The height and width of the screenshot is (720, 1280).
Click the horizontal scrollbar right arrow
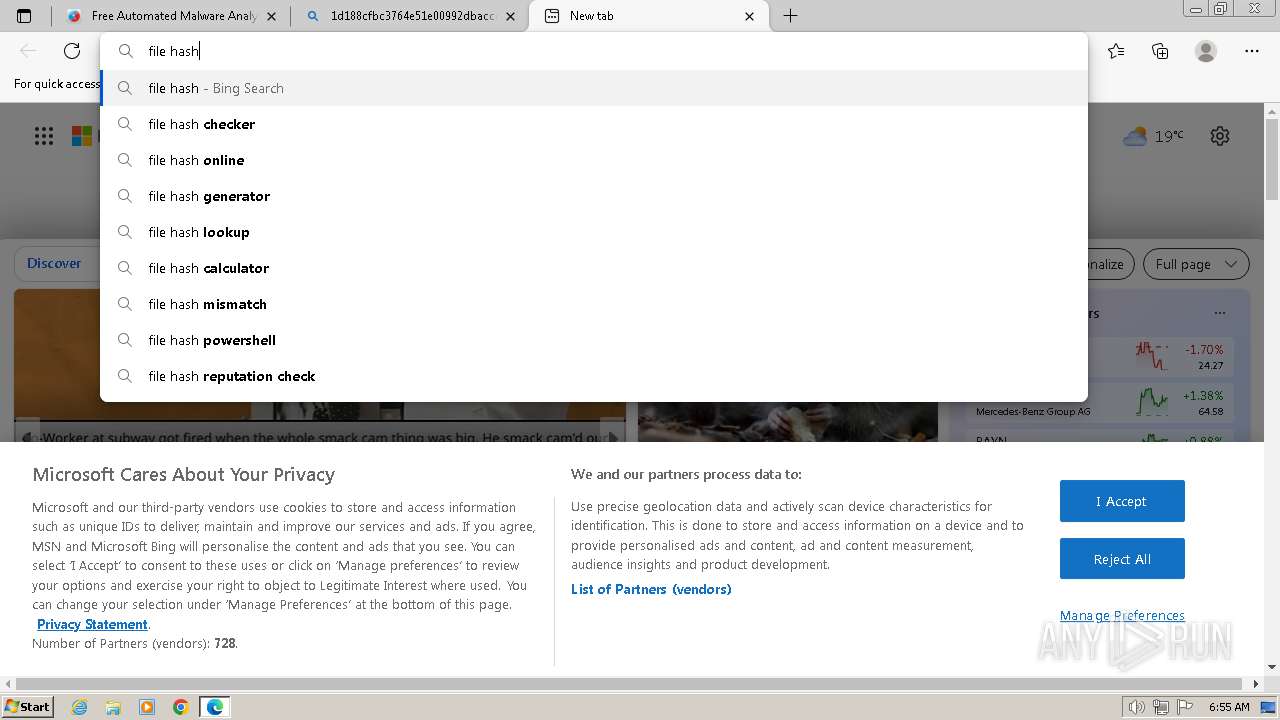(x=1256, y=684)
